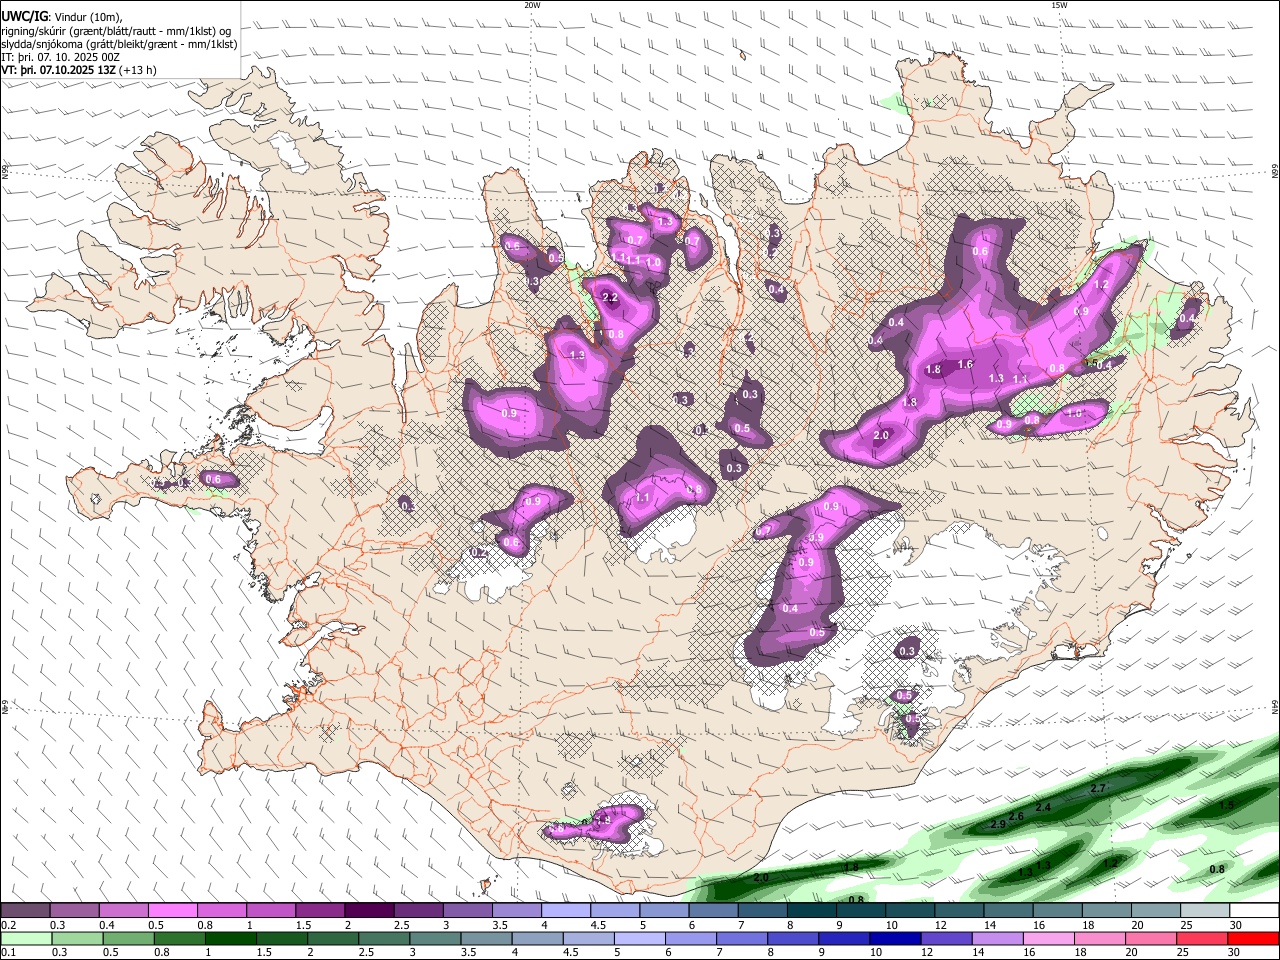Click the 'slydda/snjókoma' legend description line
This screenshot has width=1280, height=960.
(x=119, y=44)
